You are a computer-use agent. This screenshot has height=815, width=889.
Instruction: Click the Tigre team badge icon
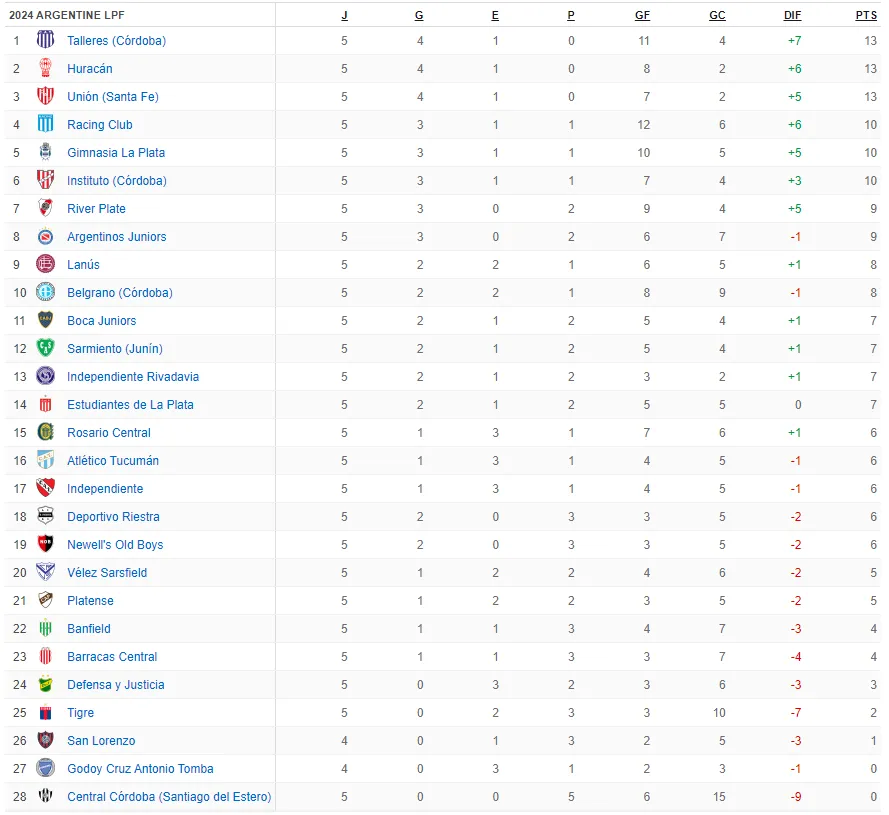45,713
